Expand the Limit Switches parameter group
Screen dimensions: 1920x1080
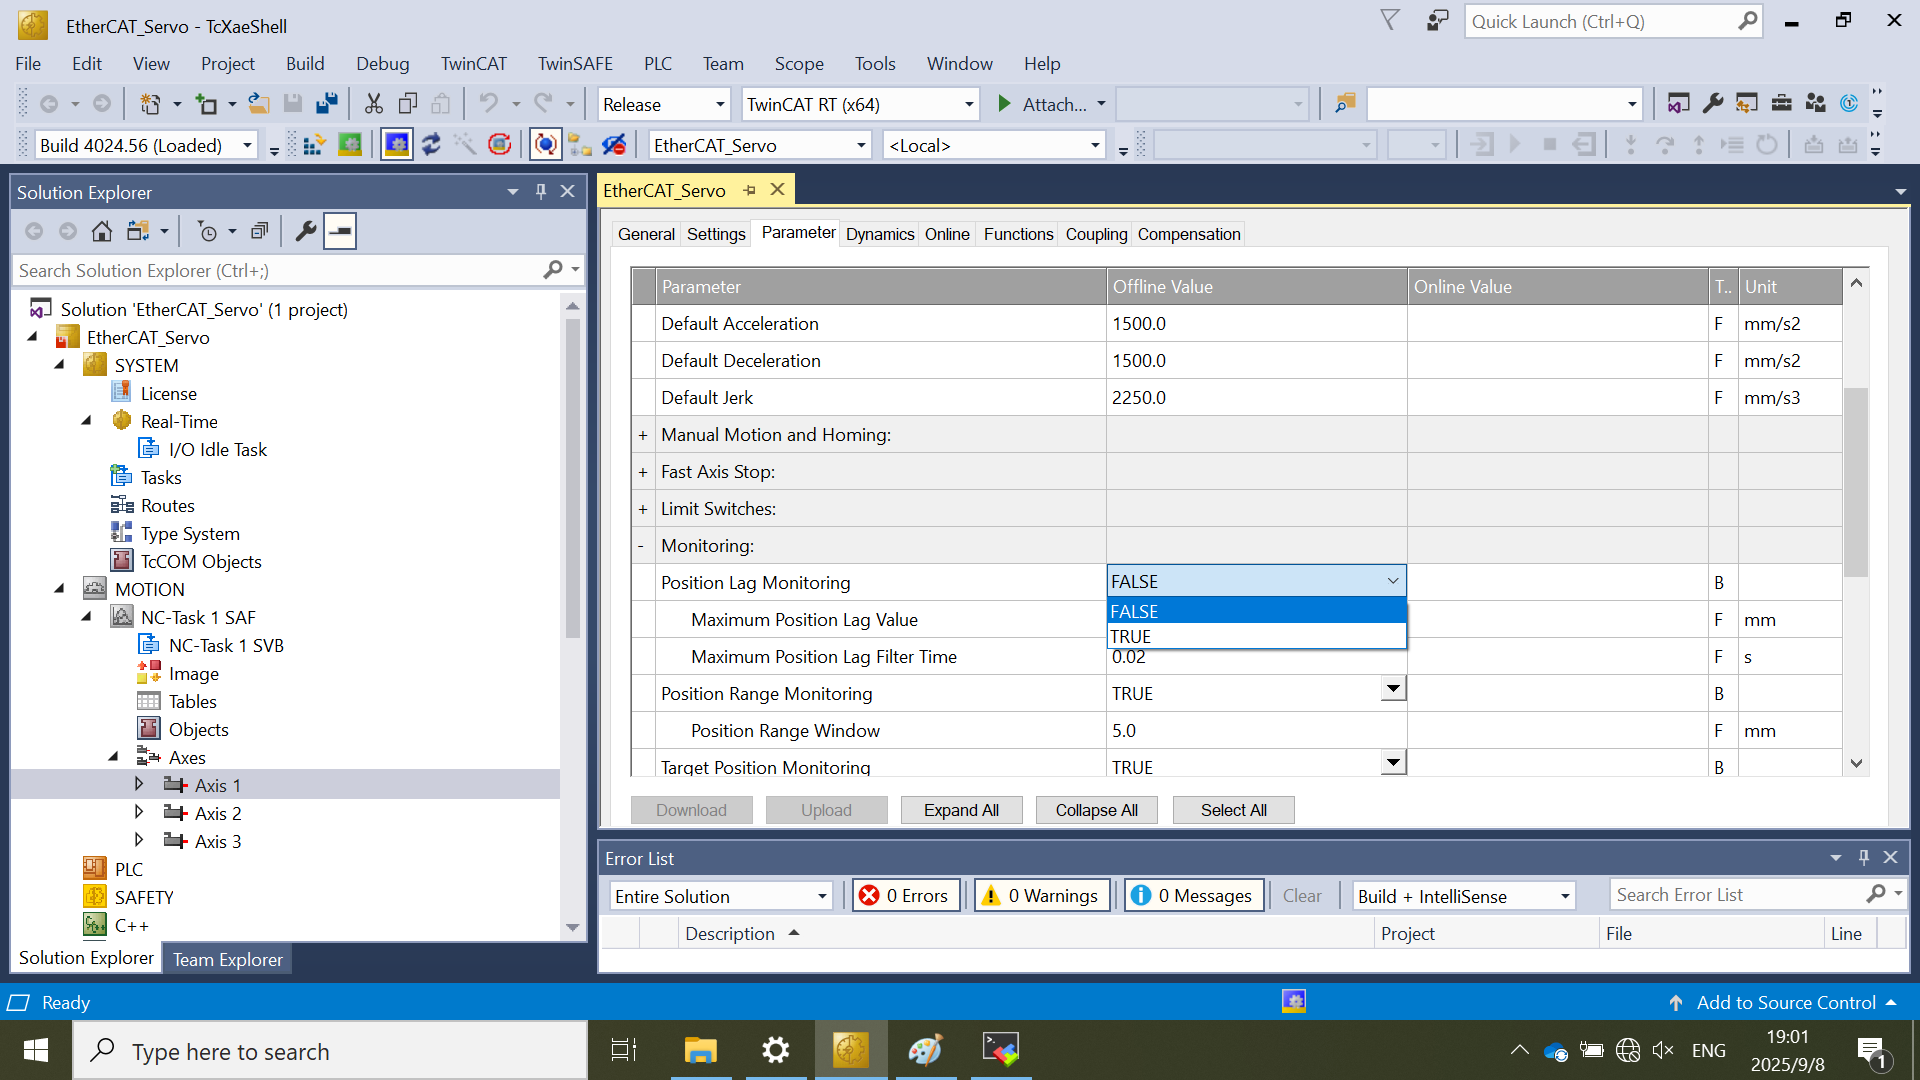(643, 509)
